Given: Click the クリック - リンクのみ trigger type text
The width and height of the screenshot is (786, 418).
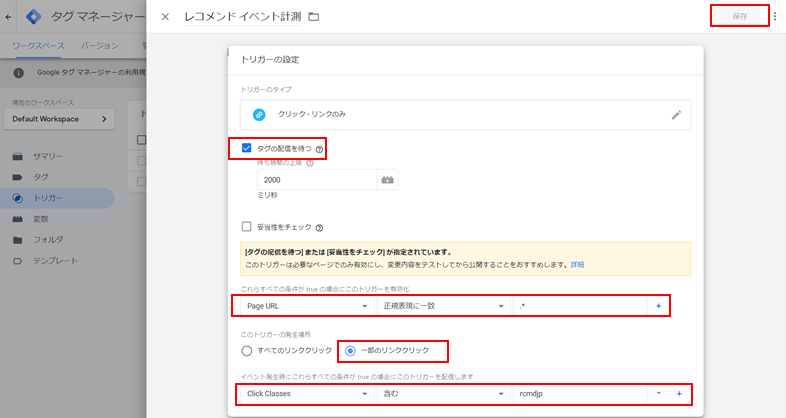Looking at the screenshot, I should click(x=312, y=114).
